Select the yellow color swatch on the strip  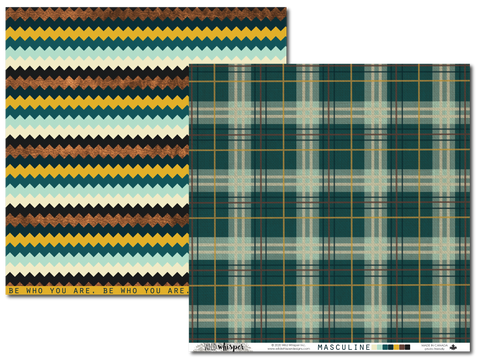click(396, 347)
